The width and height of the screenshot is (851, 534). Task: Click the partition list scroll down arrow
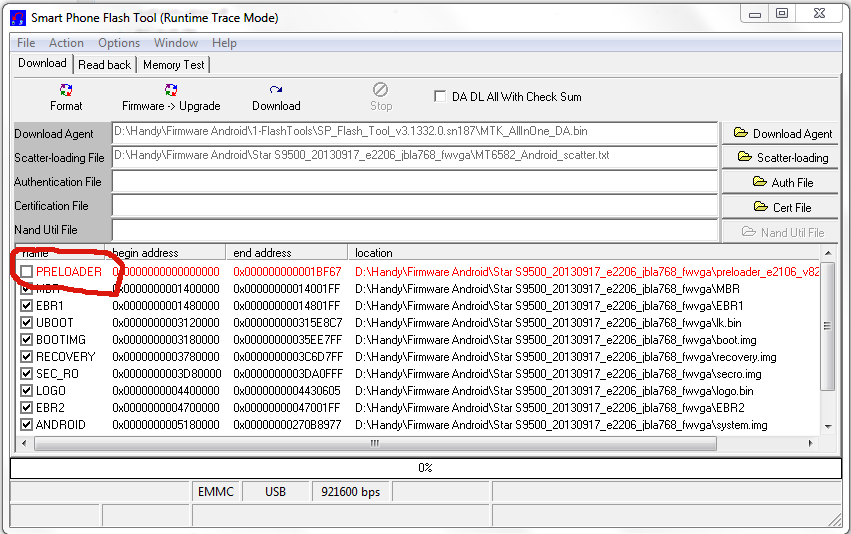coord(828,427)
